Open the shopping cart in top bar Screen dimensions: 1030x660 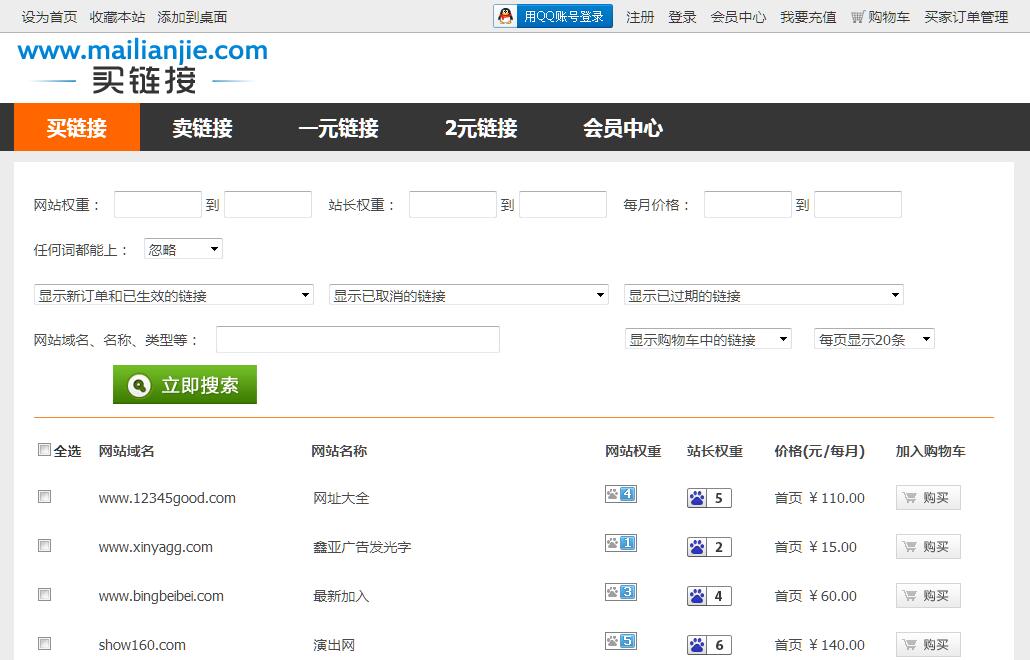tap(880, 17)
